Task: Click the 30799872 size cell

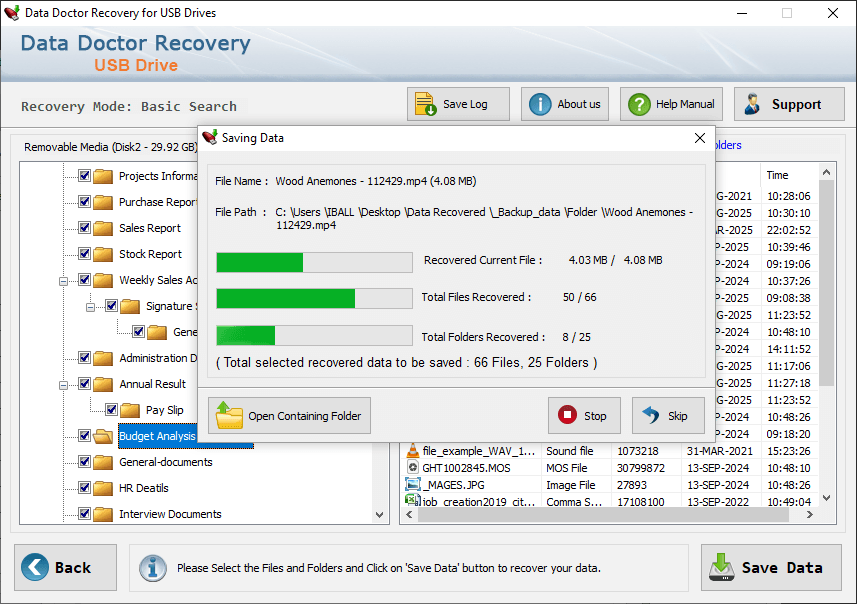Action: [641, 468]
